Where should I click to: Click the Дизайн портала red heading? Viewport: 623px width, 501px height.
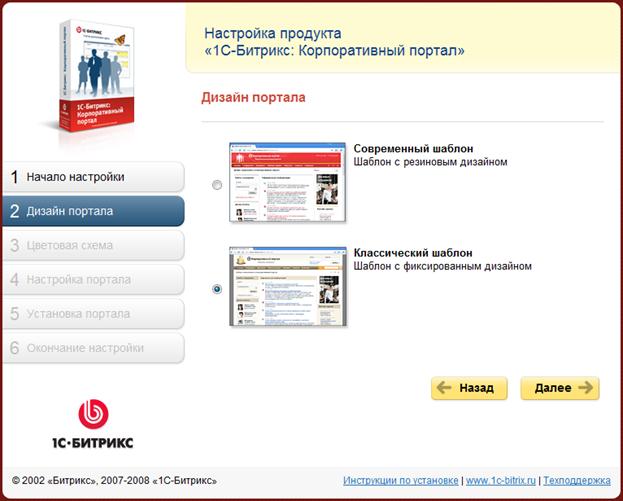(253, 97)
